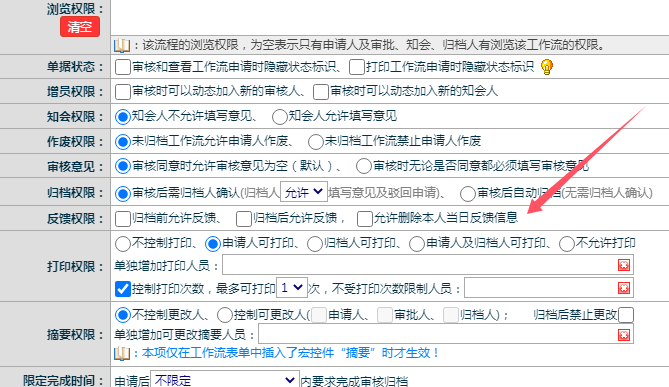Viewport: 669px width, 387px height.
Task: Select 控制可更改人 radio option
Action: point(224,315)
